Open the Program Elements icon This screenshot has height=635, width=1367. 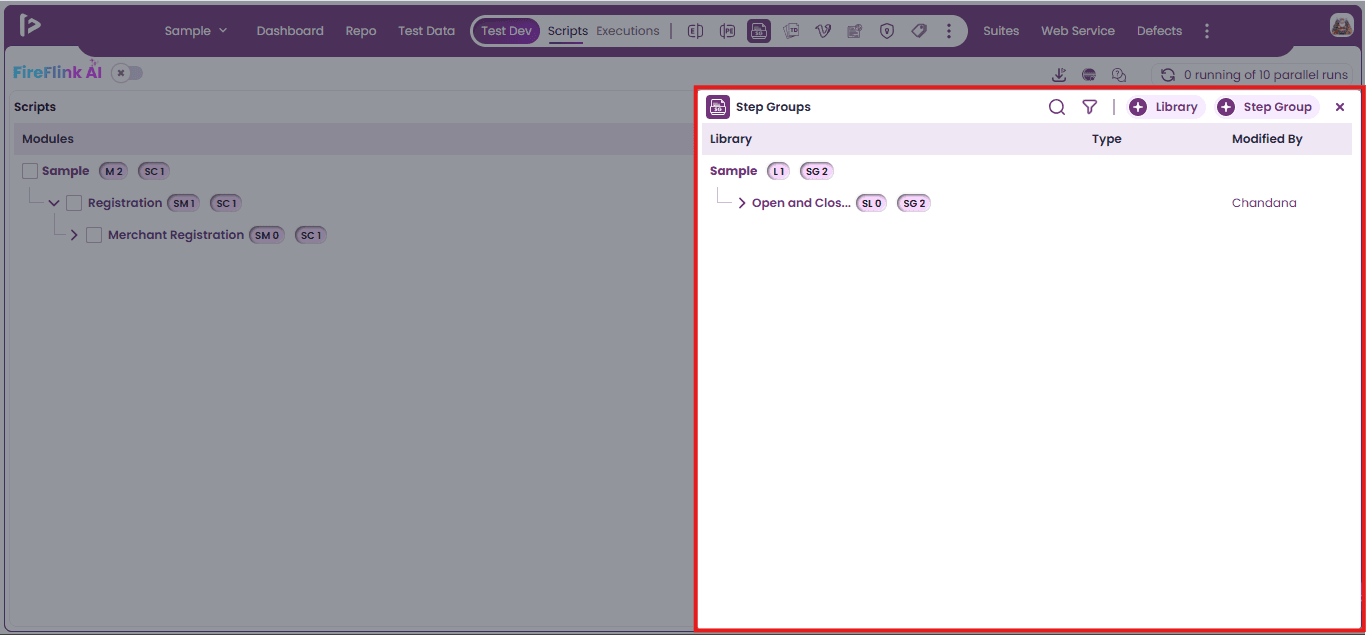pos(727,31)
